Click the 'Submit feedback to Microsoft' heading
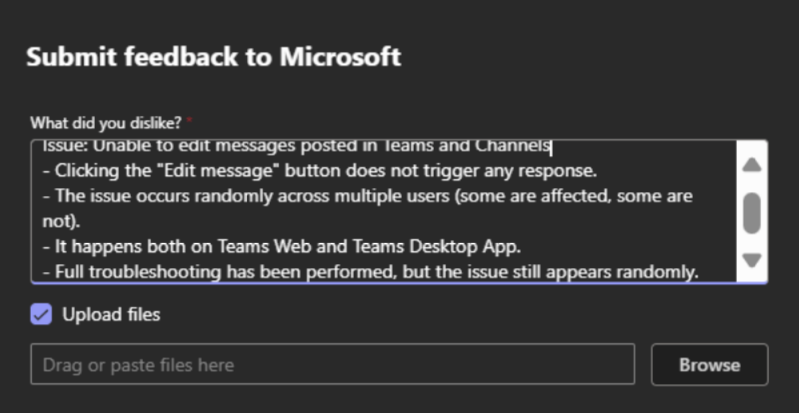799x413 pixels. [214, 57]
